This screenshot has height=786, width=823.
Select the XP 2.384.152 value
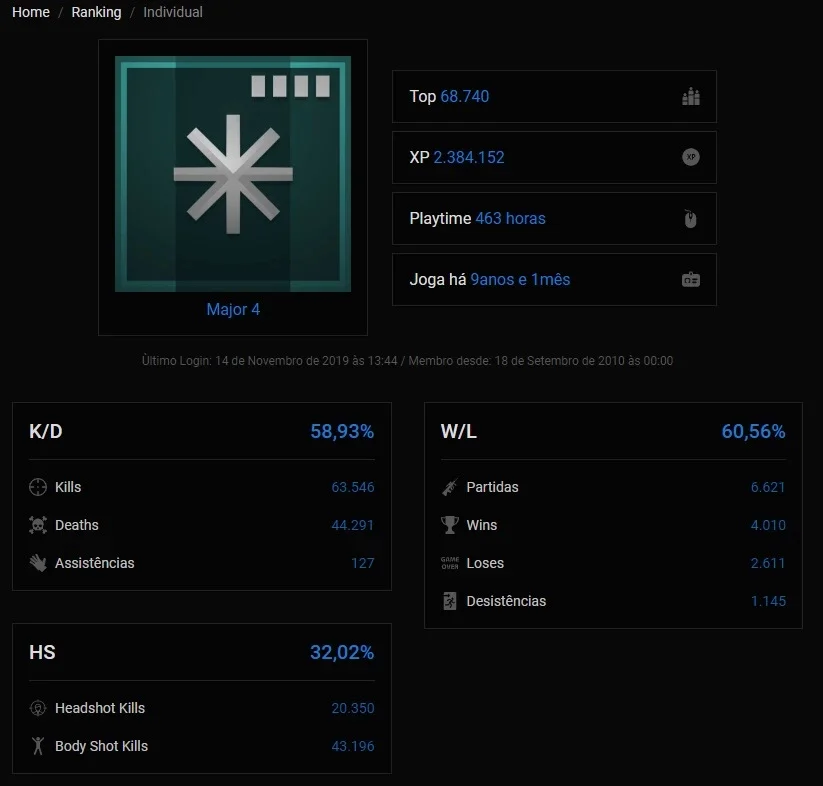click(x=469, y=157)
